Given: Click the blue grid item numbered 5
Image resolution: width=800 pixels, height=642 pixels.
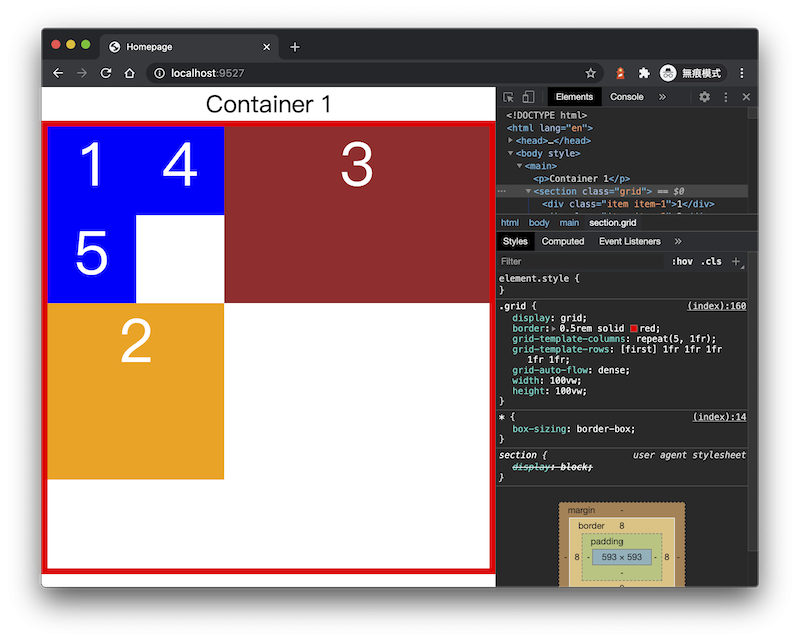Looking at the screenshot, I should pyautogui.click(x=92, y=259).
